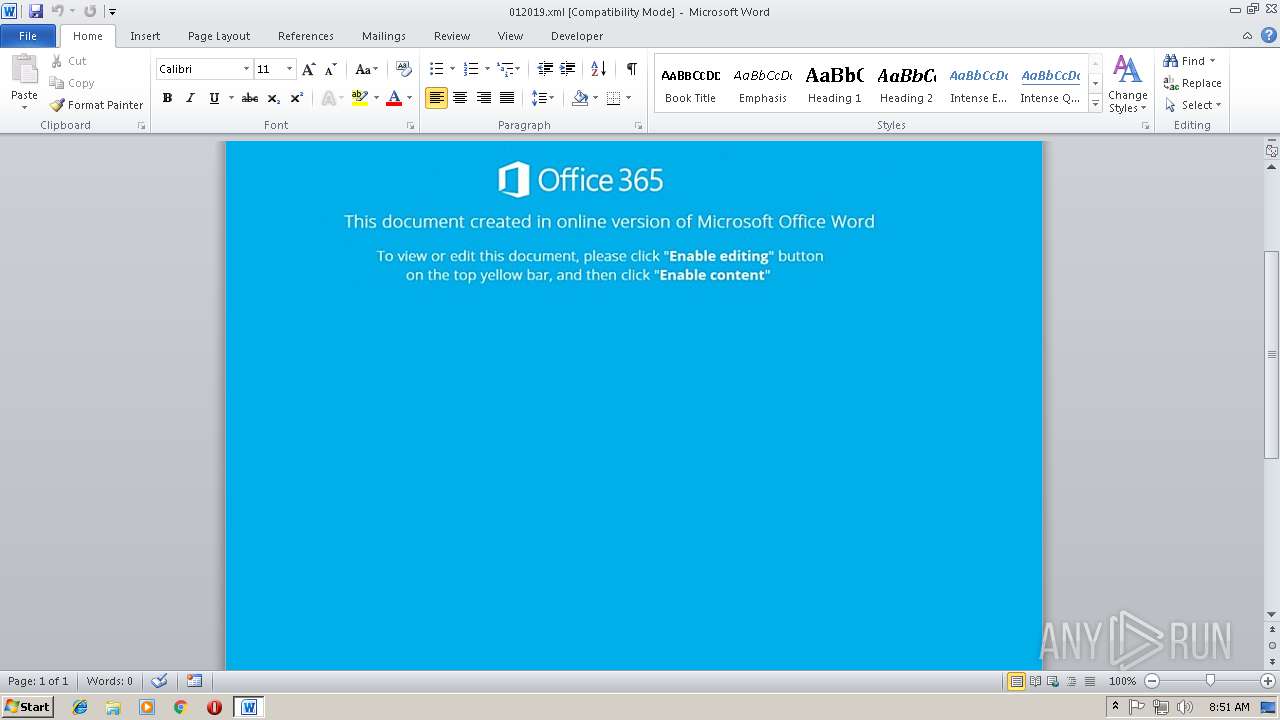
Task: Open the font name Calibri dropdown
Action: (246, 69)
